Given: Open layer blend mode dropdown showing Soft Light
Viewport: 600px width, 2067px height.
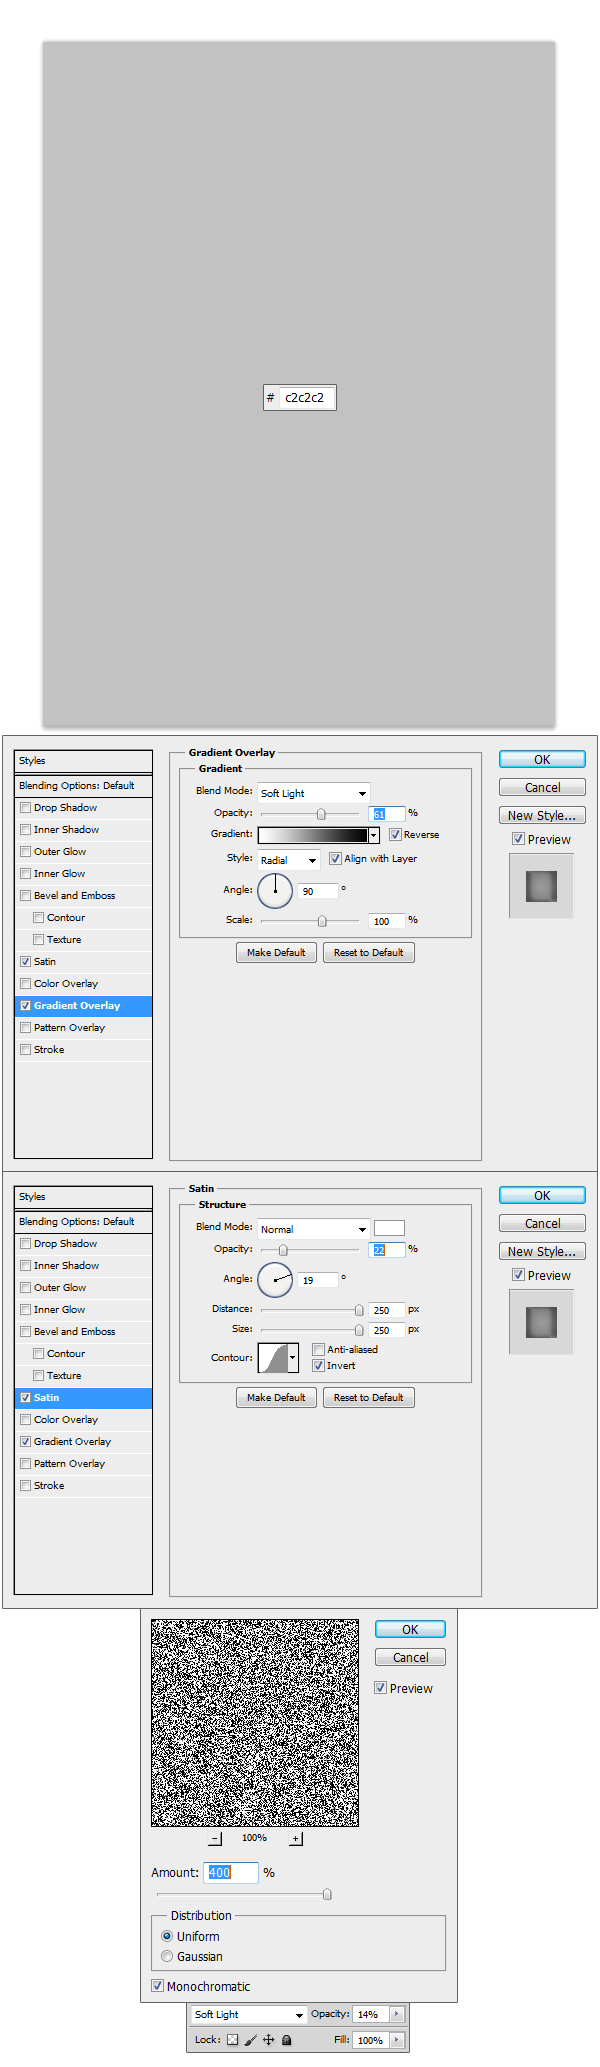Looking at the screenshot, I should 249,2014.
